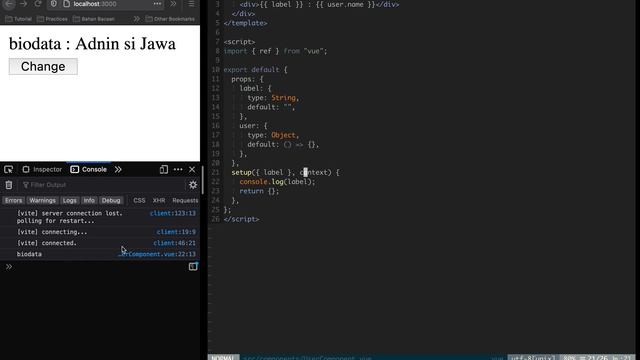The image size is (640, 360).
Task: Toggle responsive design mode icon
Action: pyautogui.click(x=164, y=169)
